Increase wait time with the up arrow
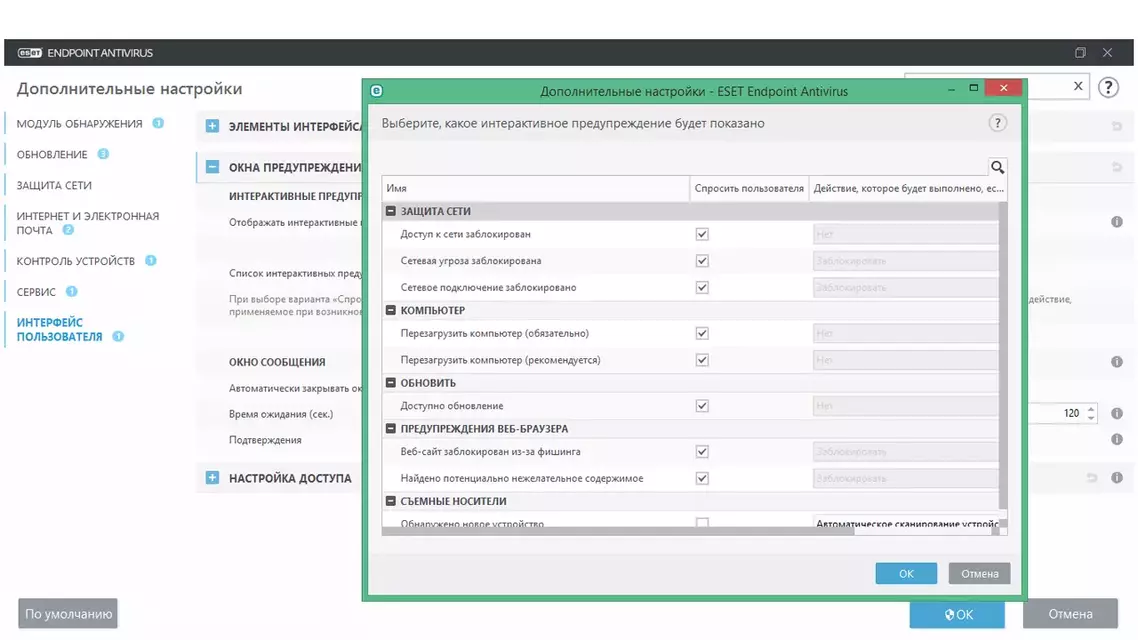This screenshot has height=640, width=1138. [x=1090, y=409]
